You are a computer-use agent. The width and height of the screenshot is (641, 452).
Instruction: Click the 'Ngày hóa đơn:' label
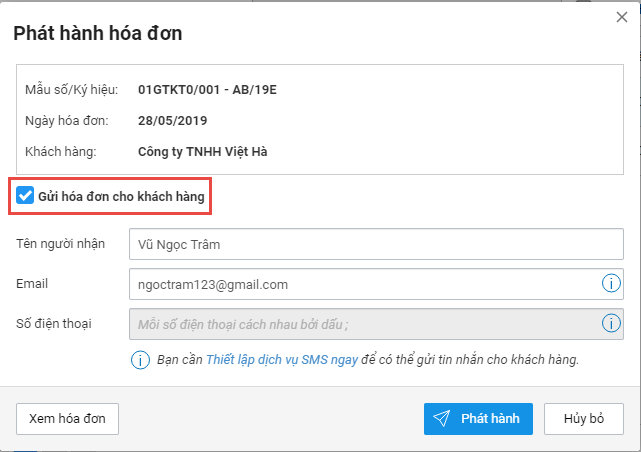67,121
